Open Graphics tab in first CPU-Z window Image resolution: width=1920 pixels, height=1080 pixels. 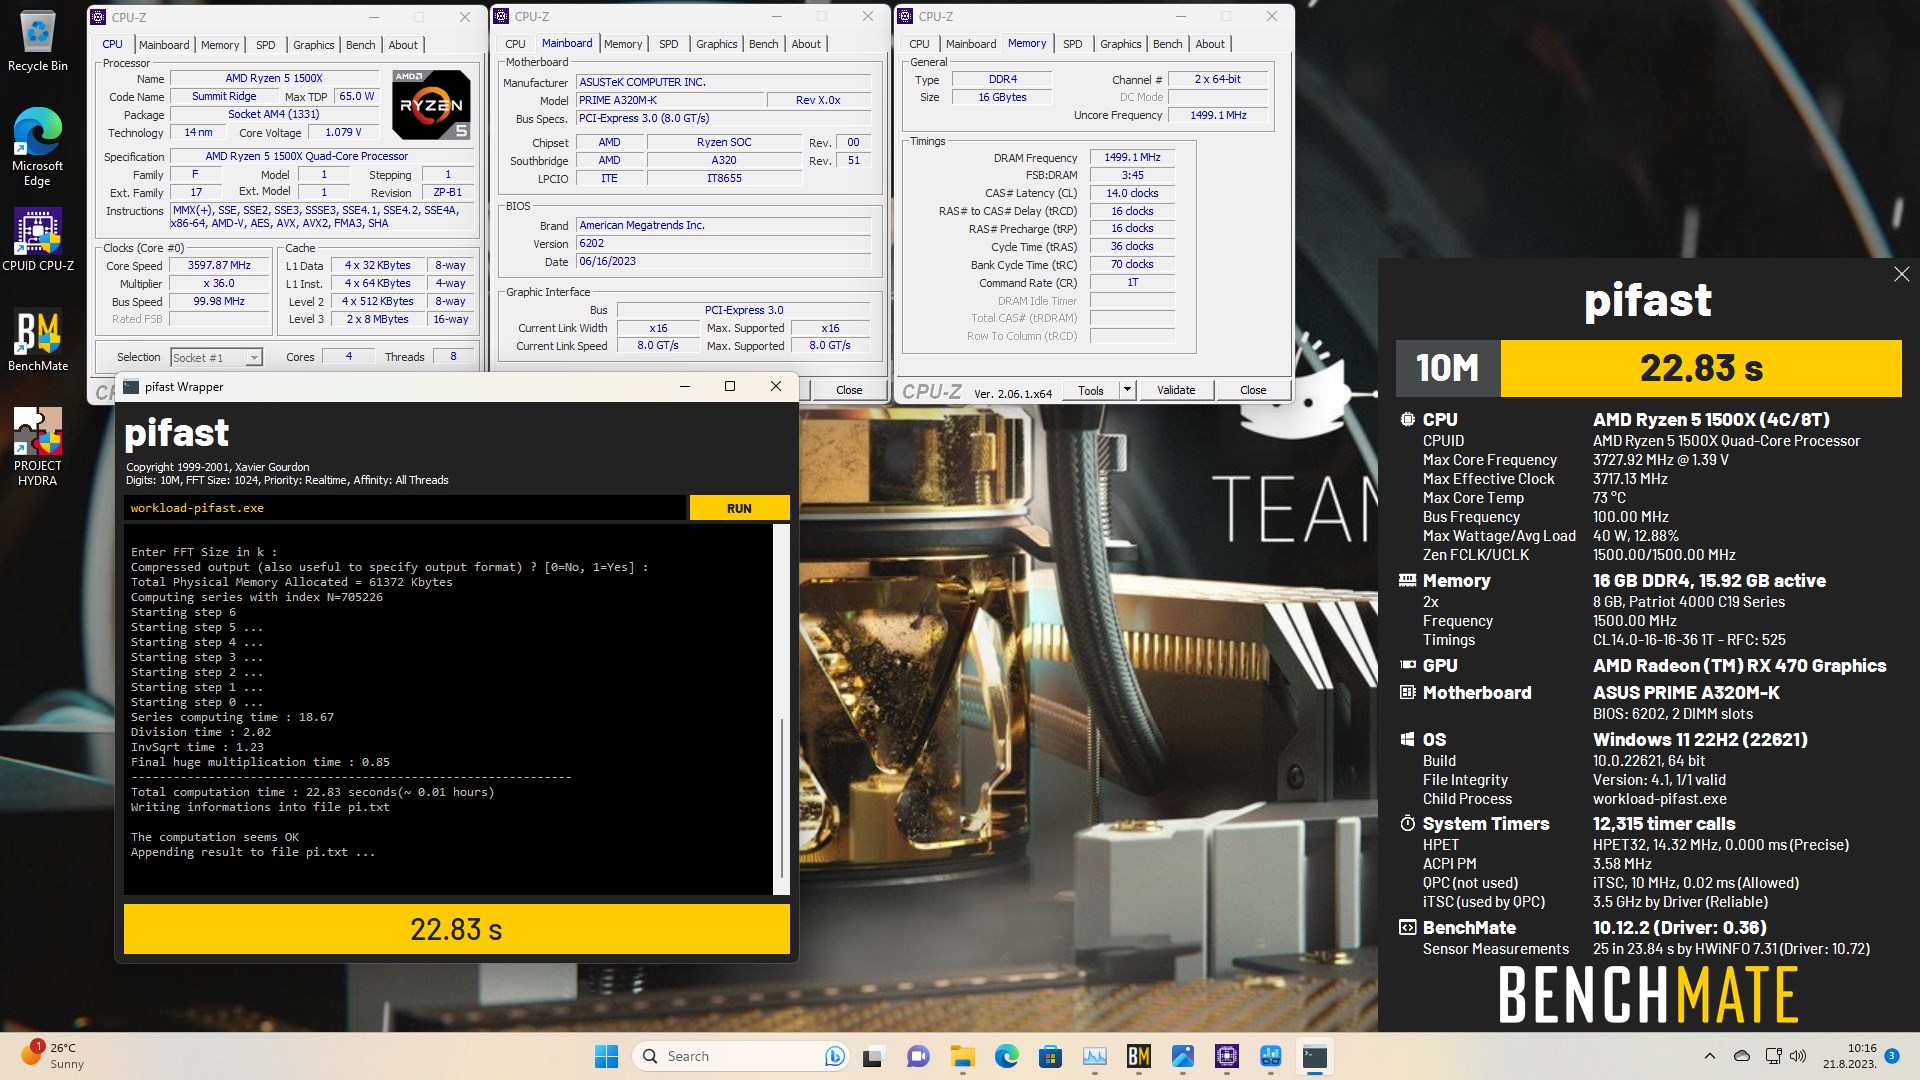pos(313,45)
